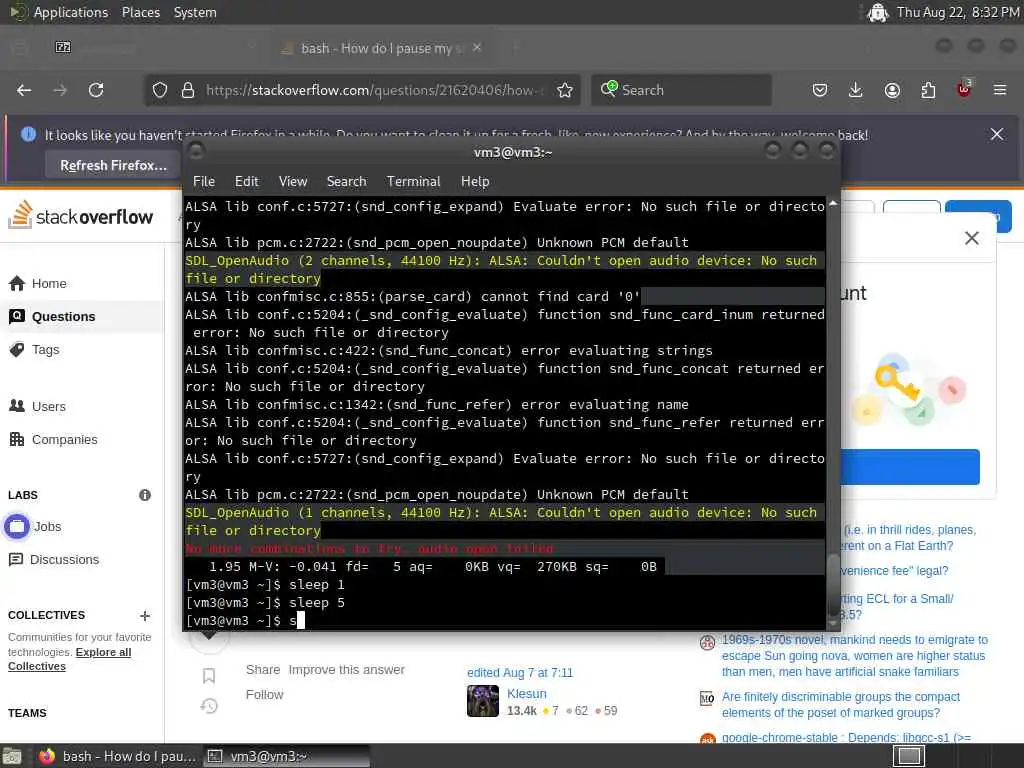Click Explore all Collectives link
The height and width of the screenshot is (768, 1024).
69,659
